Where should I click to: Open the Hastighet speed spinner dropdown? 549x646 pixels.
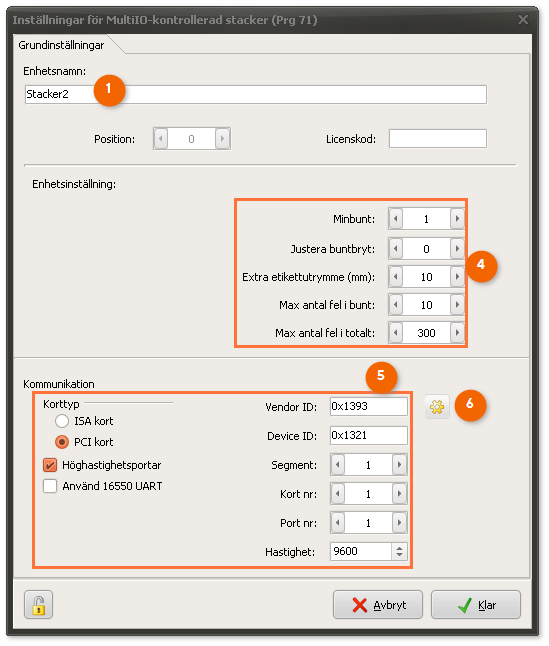pyautogui.click(x=399, y=552)
